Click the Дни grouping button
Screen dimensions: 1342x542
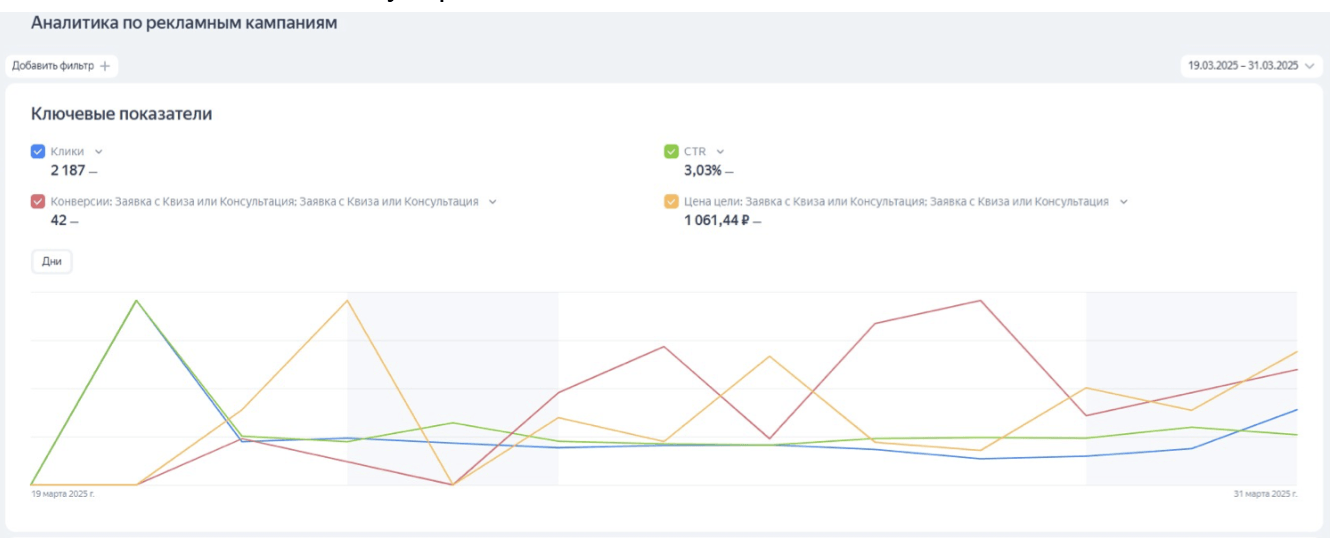[x=52, y=261]
